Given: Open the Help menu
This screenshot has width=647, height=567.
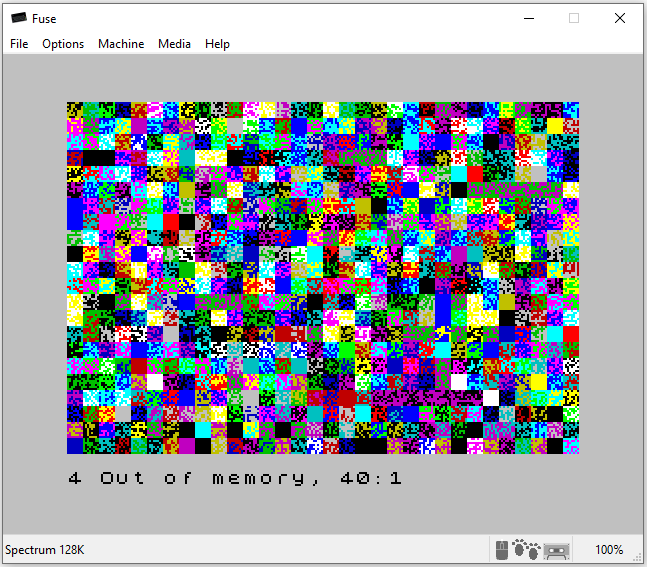Looking at the screenshot, I should [217, 44].
